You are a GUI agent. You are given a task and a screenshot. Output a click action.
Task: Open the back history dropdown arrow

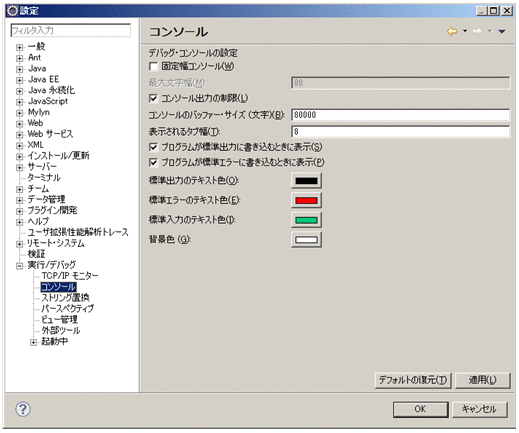[465, 31]
